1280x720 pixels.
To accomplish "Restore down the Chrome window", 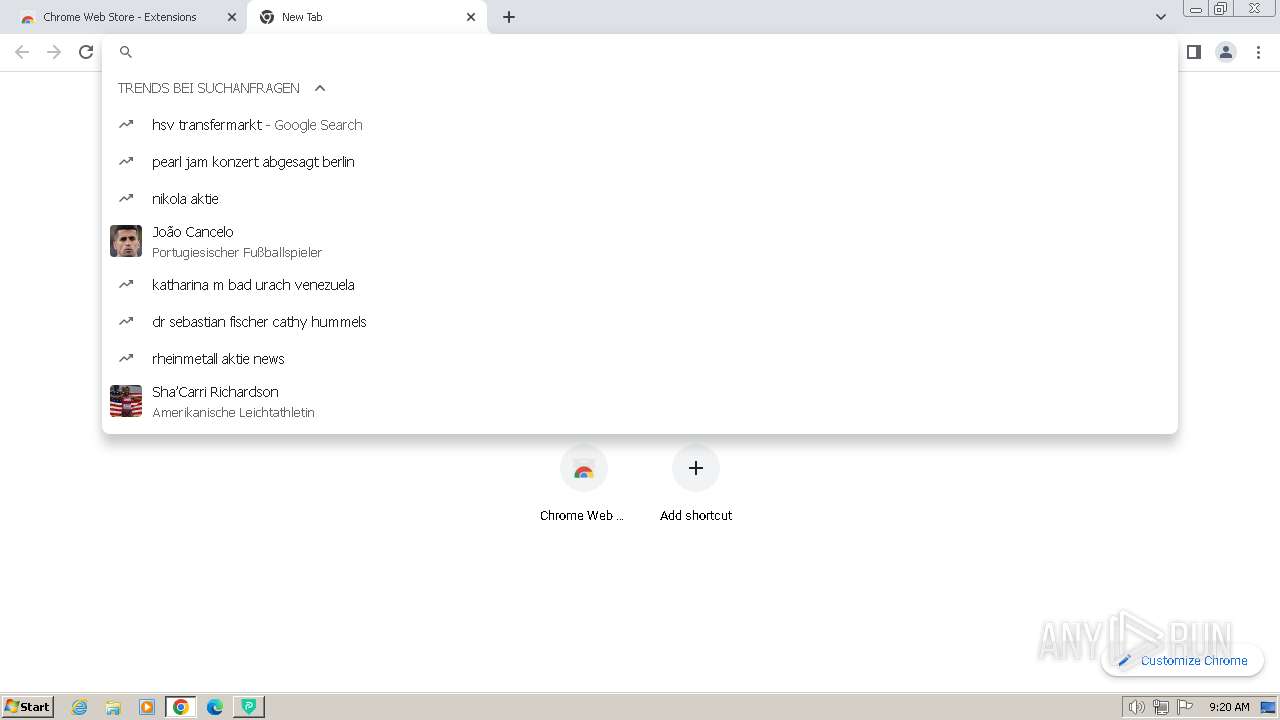I will tap(1221, 8).
